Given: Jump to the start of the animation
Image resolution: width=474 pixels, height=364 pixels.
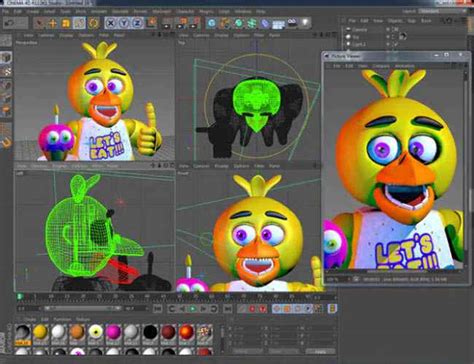Looking at the screenshot, I should point(159,309).
